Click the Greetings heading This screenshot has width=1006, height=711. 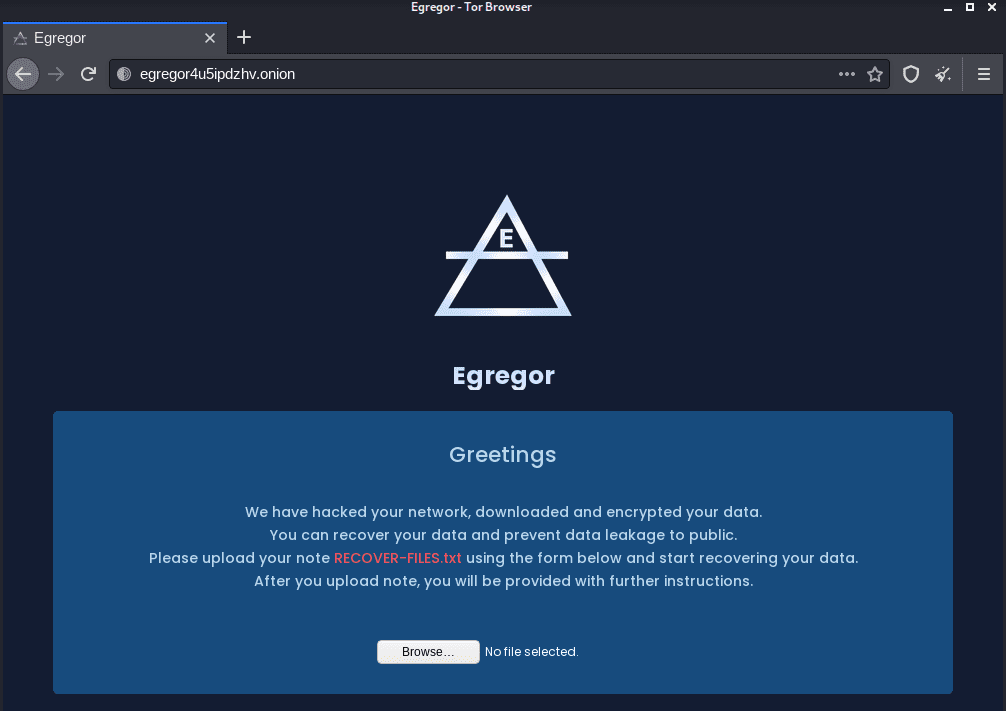coord(503,455)
